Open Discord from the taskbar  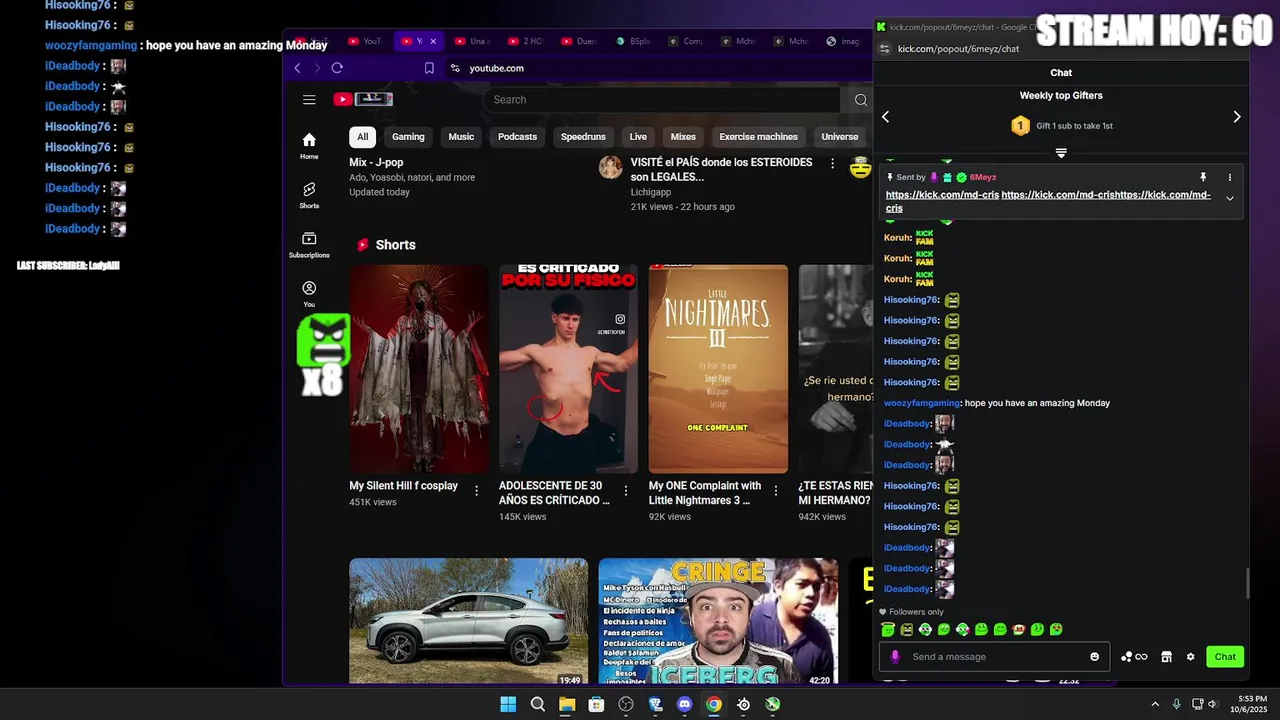pos(684,704)
